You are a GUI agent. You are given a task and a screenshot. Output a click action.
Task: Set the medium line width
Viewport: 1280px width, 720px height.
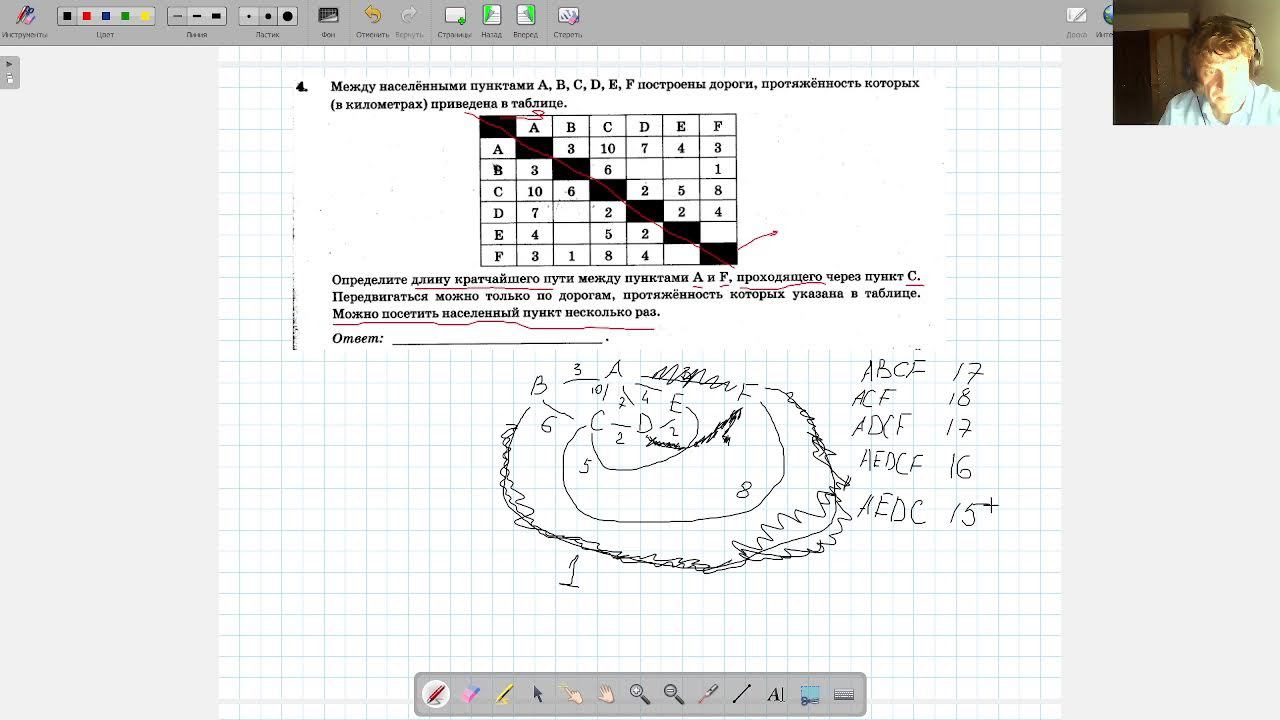(x=196, y=16)
